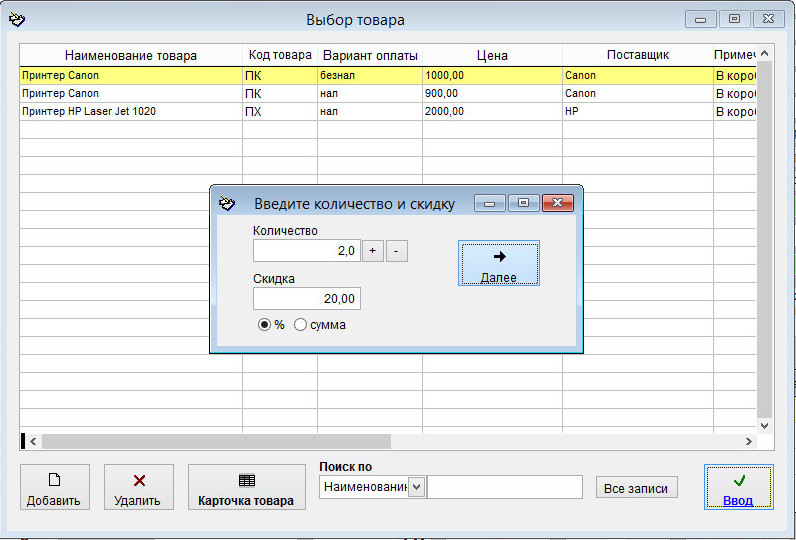Image resolution: width=796 pixels, height=540 pixels.
Task: Click the Добавить new document button
Action: [54, 488]
